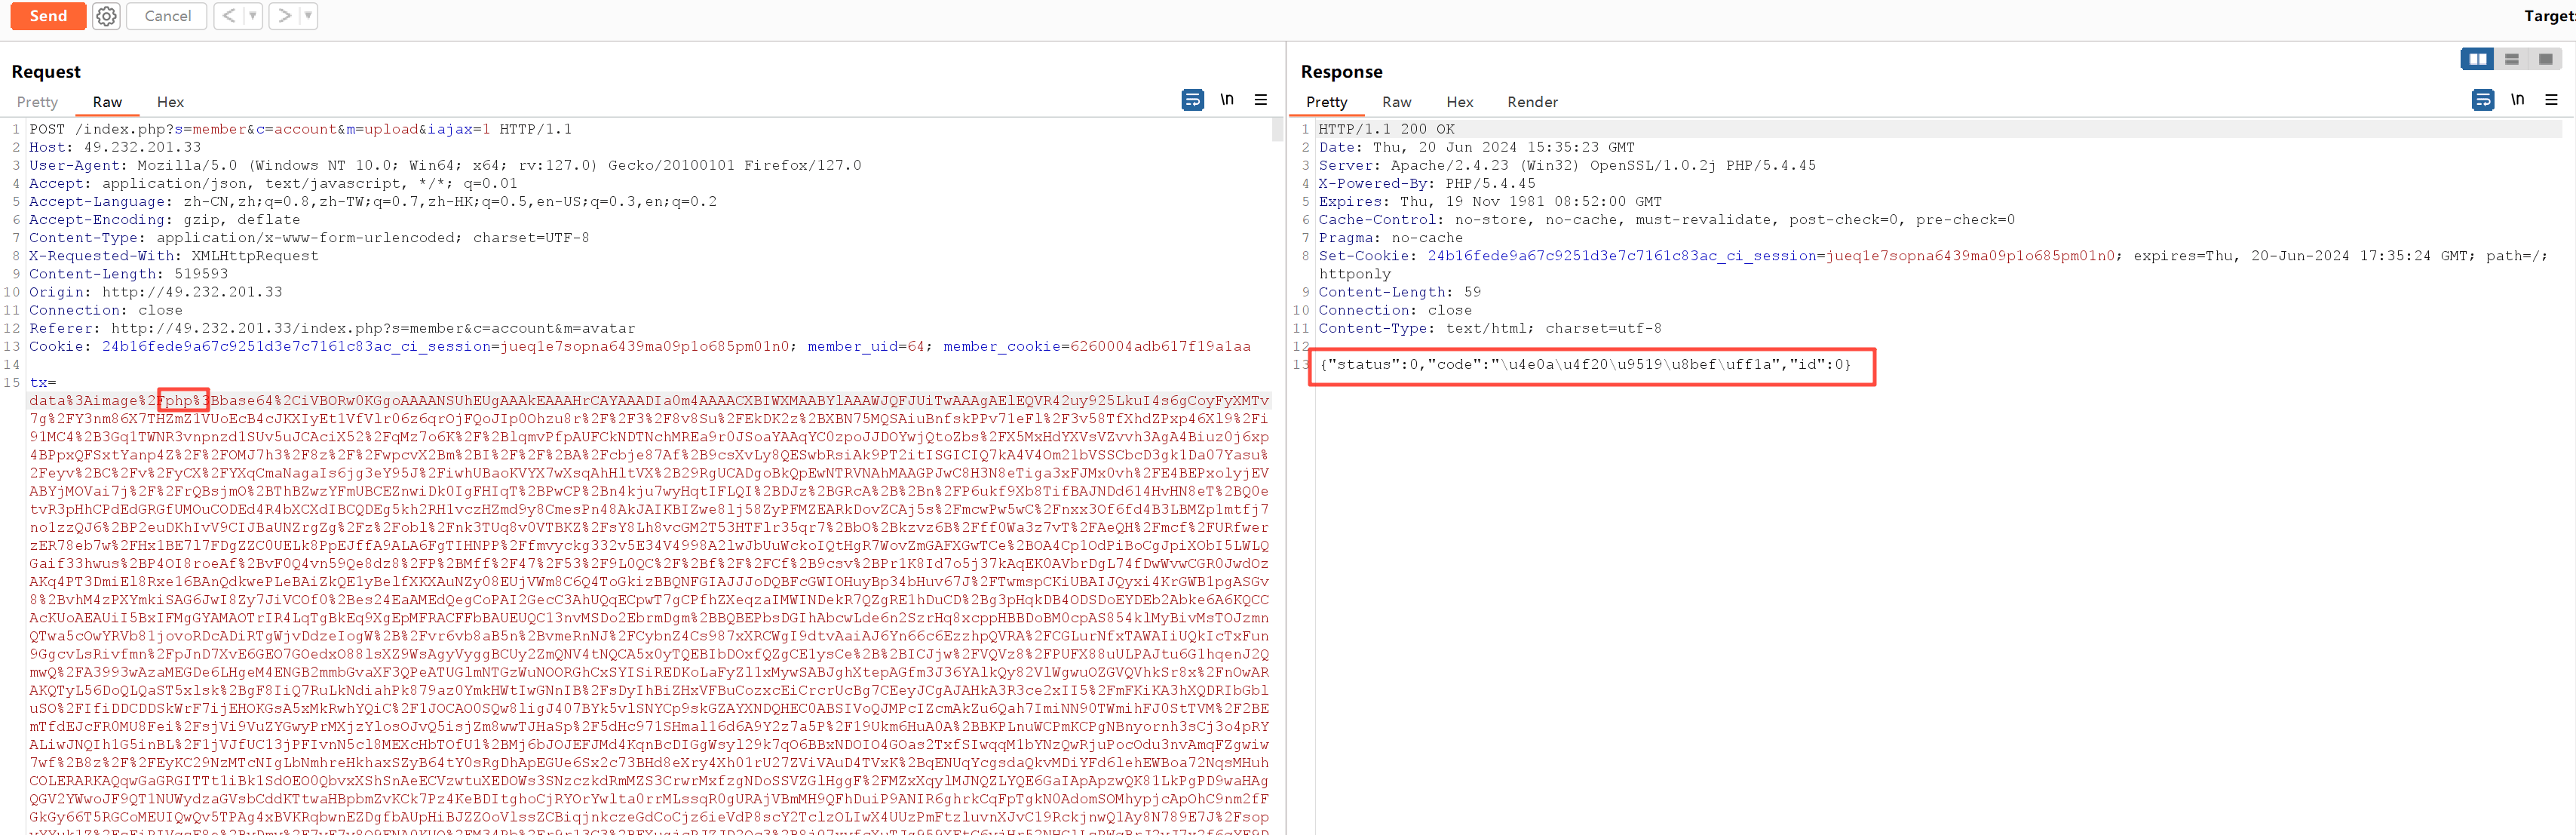
Task: Open the send settings gear icon
Action: [x=106, y=16]
